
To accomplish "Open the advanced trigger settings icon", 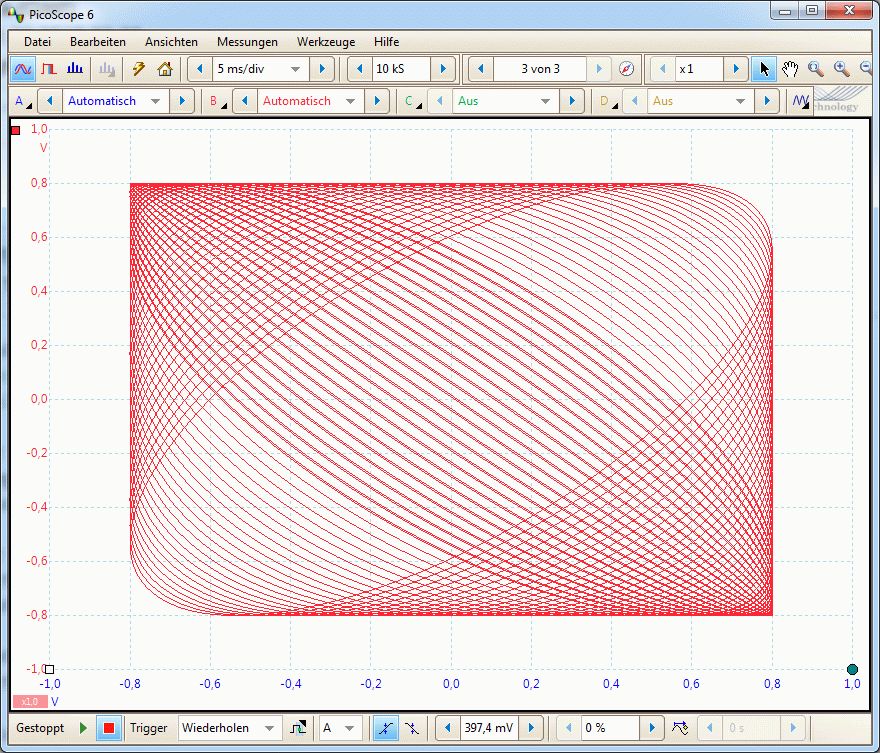I will point(298,728).
